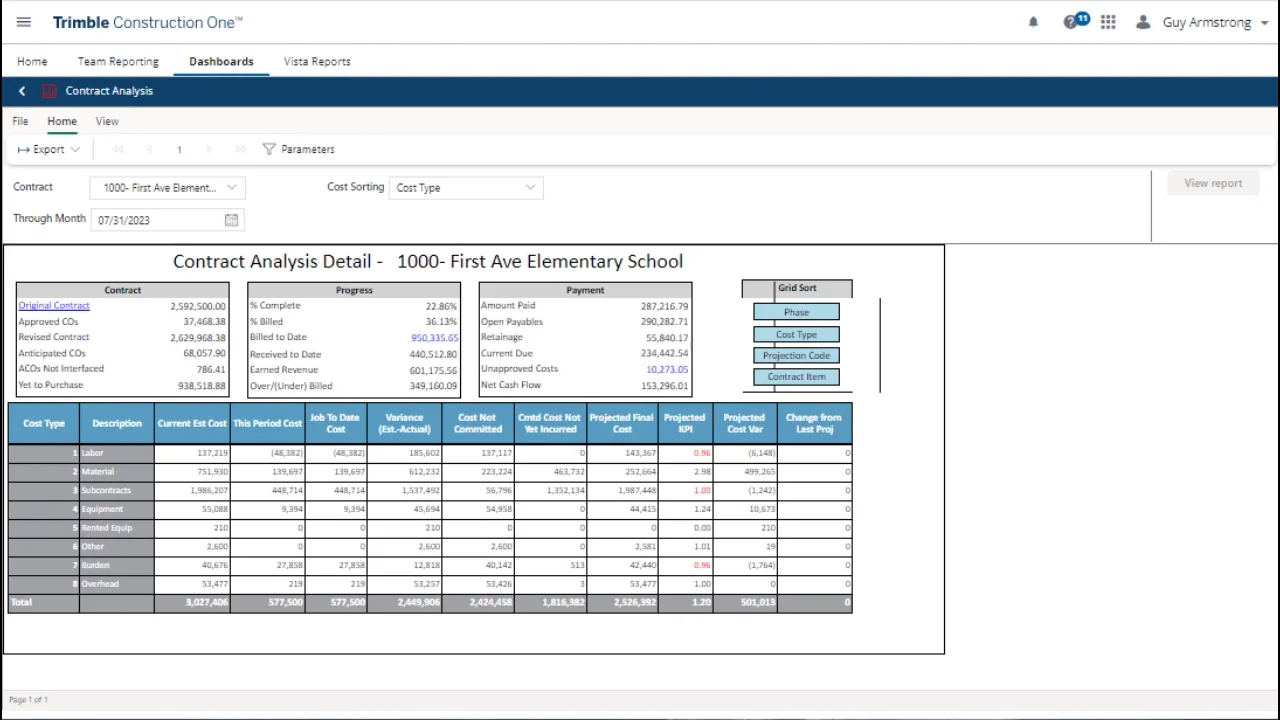The image size is (1280, 720).
Task: Switch to the Team Reporting tab
Action: click(x=118, y=61)
